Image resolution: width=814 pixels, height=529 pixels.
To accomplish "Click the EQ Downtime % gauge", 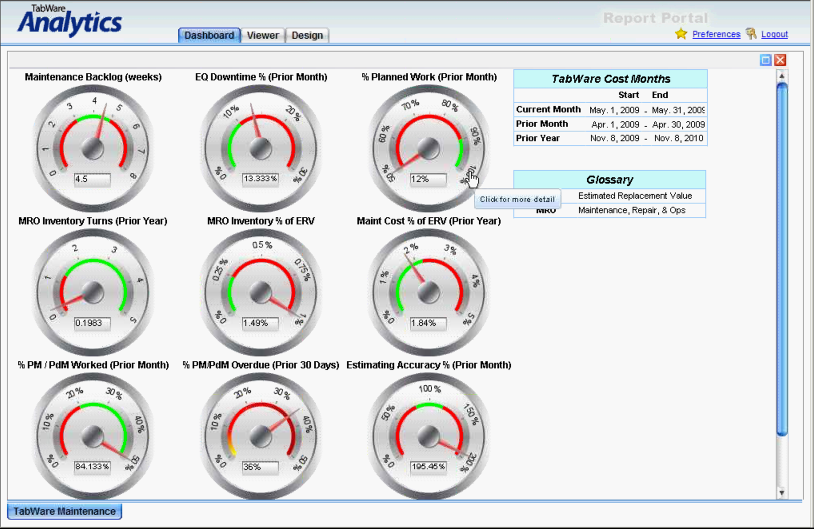I will [x=262, y=147].
